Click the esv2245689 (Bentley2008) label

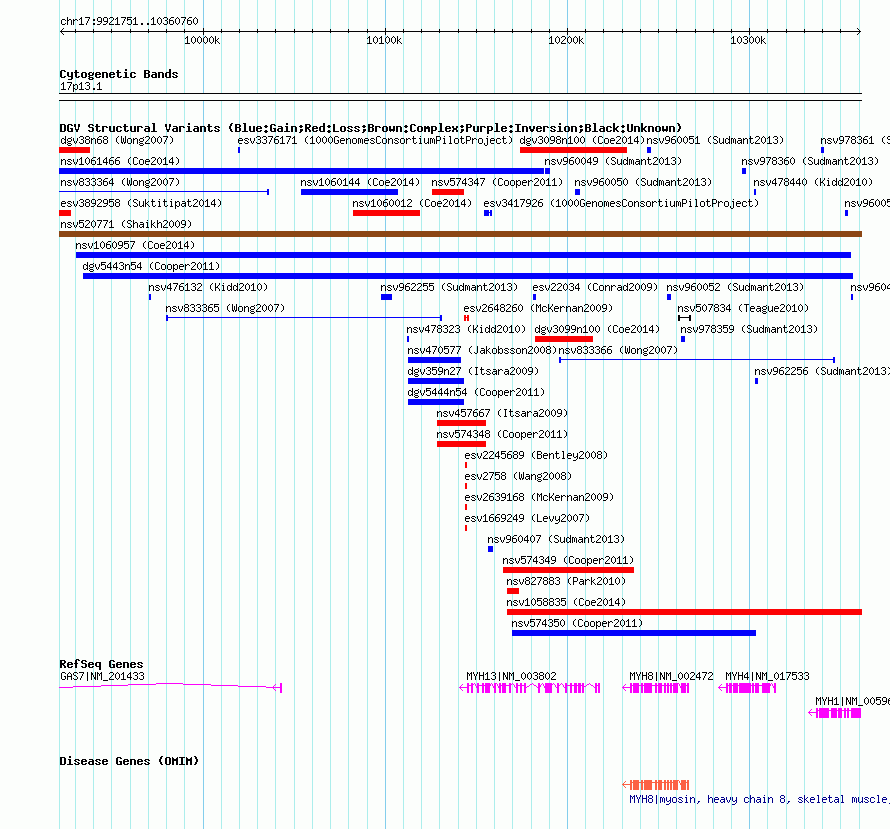point(536,455)
